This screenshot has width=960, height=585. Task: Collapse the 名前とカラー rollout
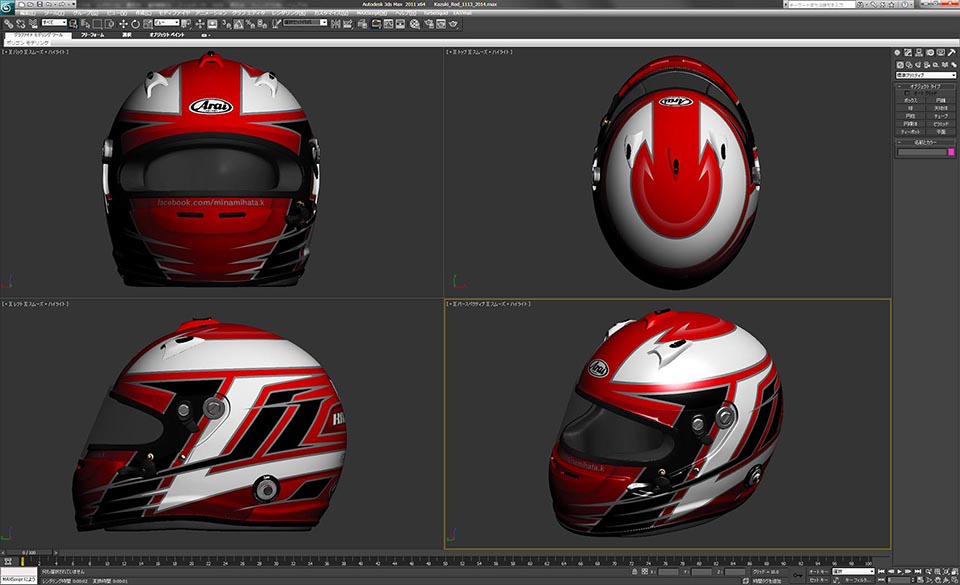(926, 143)
